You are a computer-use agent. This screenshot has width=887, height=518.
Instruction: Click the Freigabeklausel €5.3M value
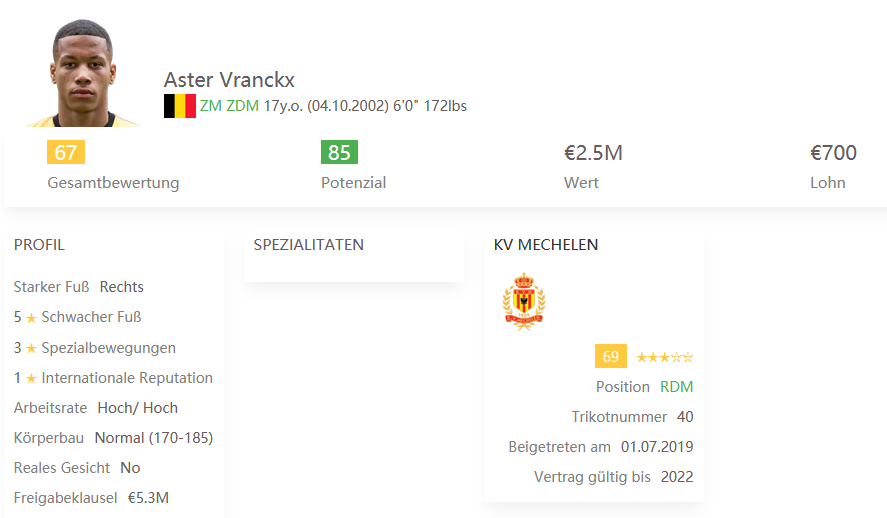(x=148, y=498)
